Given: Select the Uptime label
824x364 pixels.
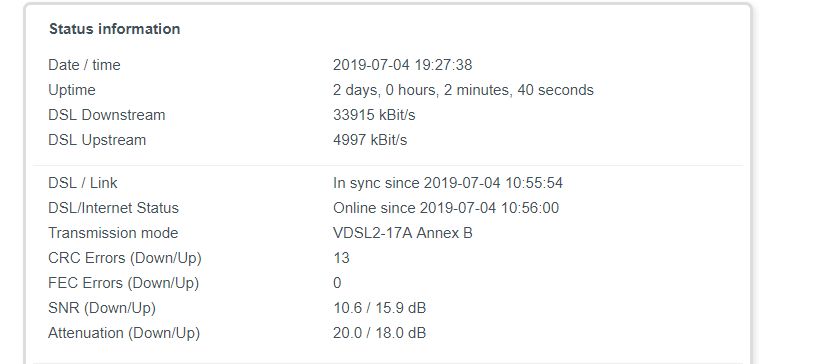Looking at the screenshot, I should click(72, 90).
